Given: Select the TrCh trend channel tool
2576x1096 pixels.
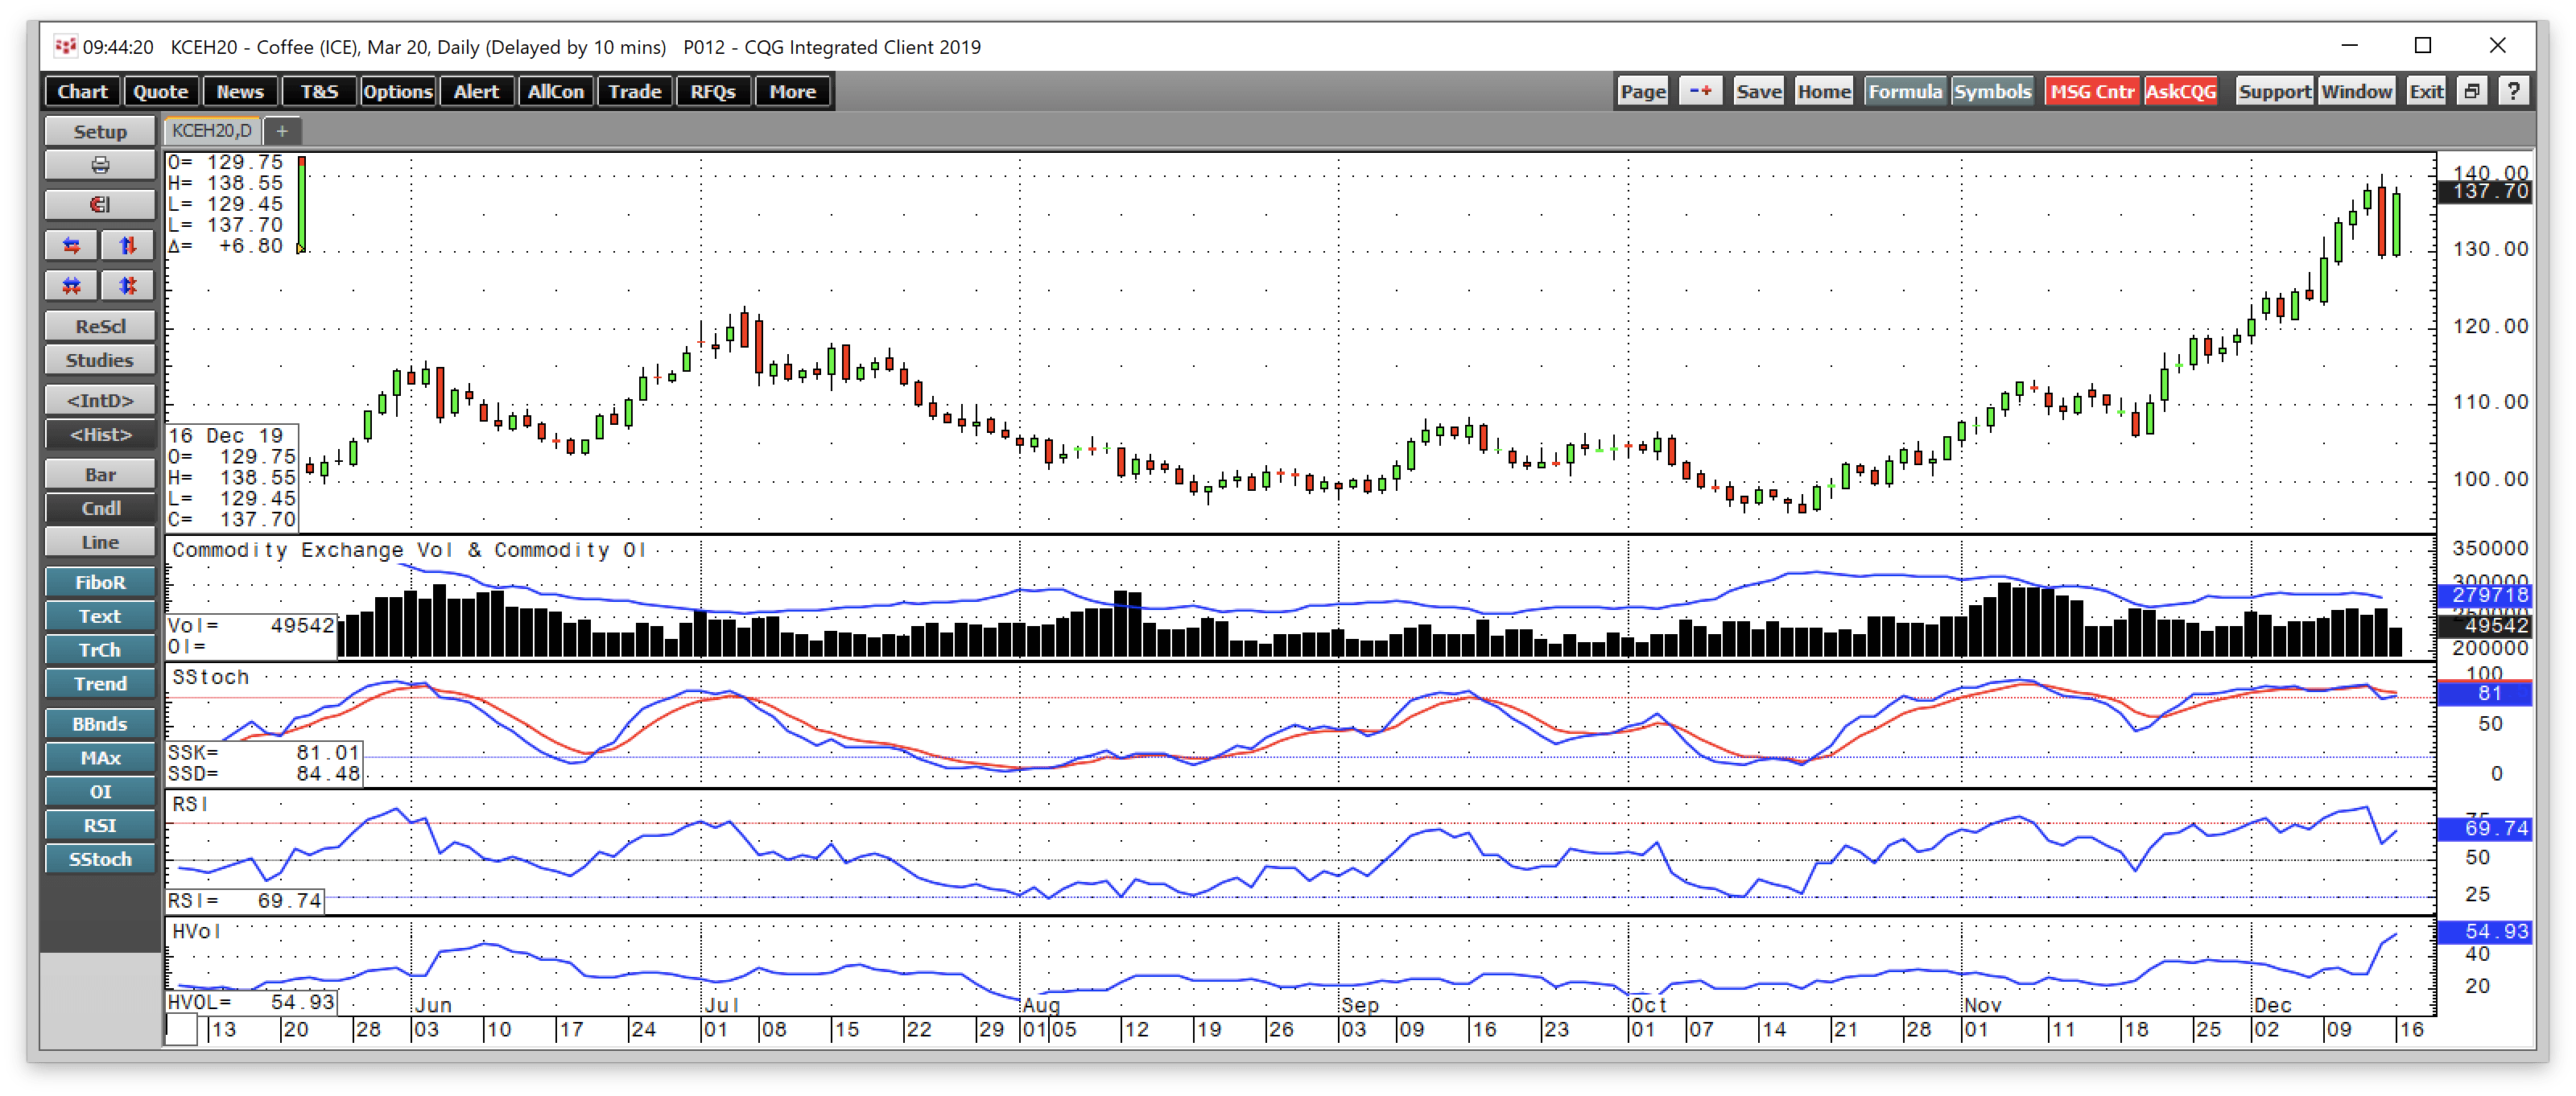Looking at the screenshot, I should (x=100, y=650).
